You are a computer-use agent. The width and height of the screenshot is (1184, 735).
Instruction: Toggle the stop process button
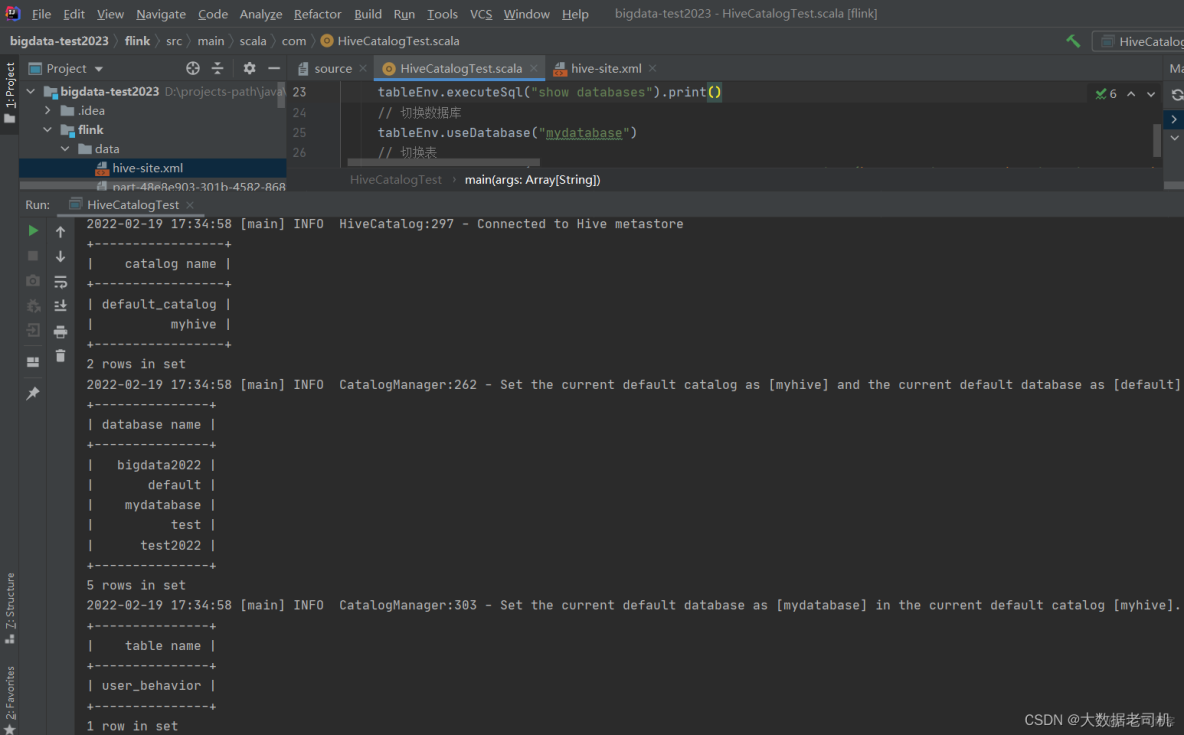pos(32,255)
